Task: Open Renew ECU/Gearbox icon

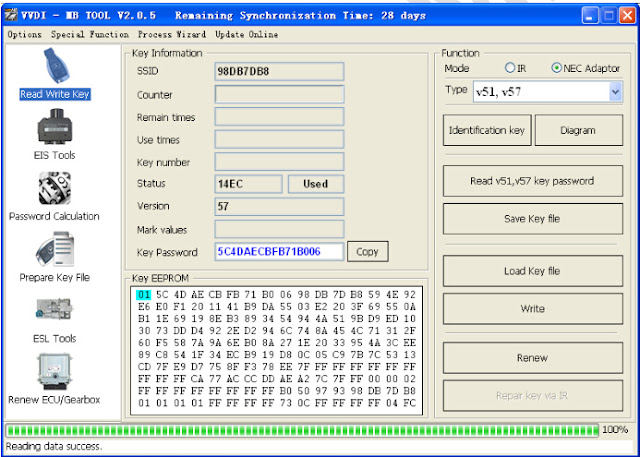Action: coord(54,372)
